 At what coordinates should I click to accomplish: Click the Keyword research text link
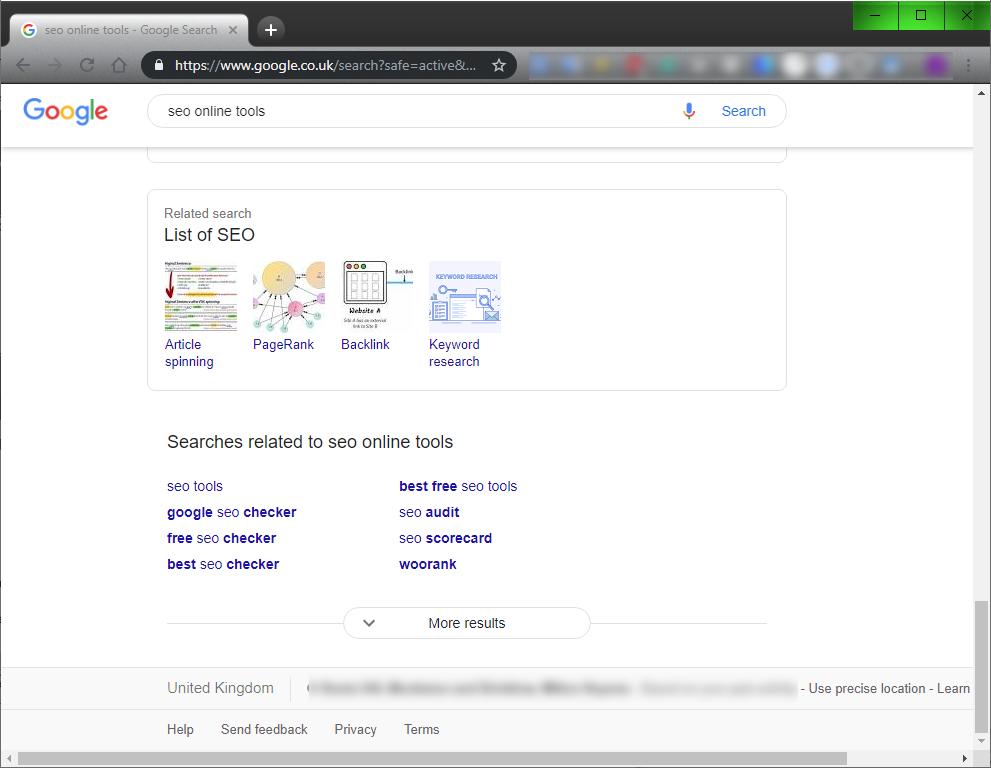point(454,353)
